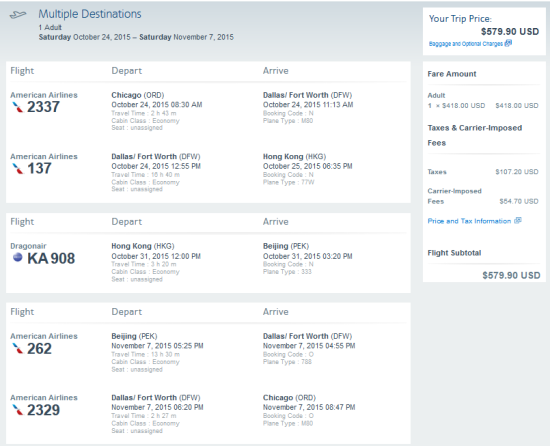Viewport: 550px width, 446px height.
Task: Click Beijing (PEK) arrival of flight KA 908
Action: point(286,246)
